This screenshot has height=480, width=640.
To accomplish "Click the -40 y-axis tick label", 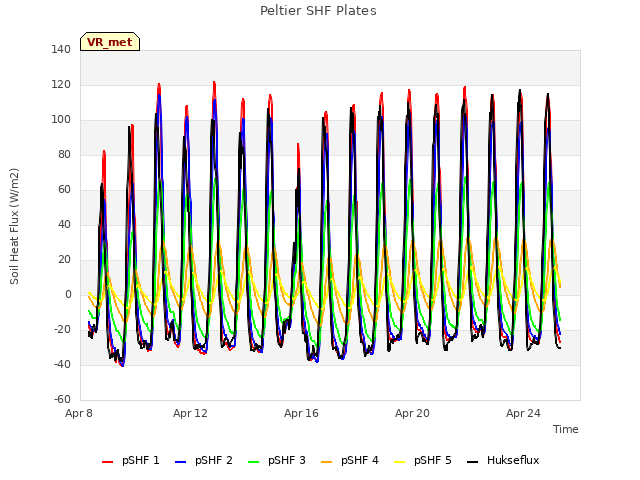I will tap(62, 364).
